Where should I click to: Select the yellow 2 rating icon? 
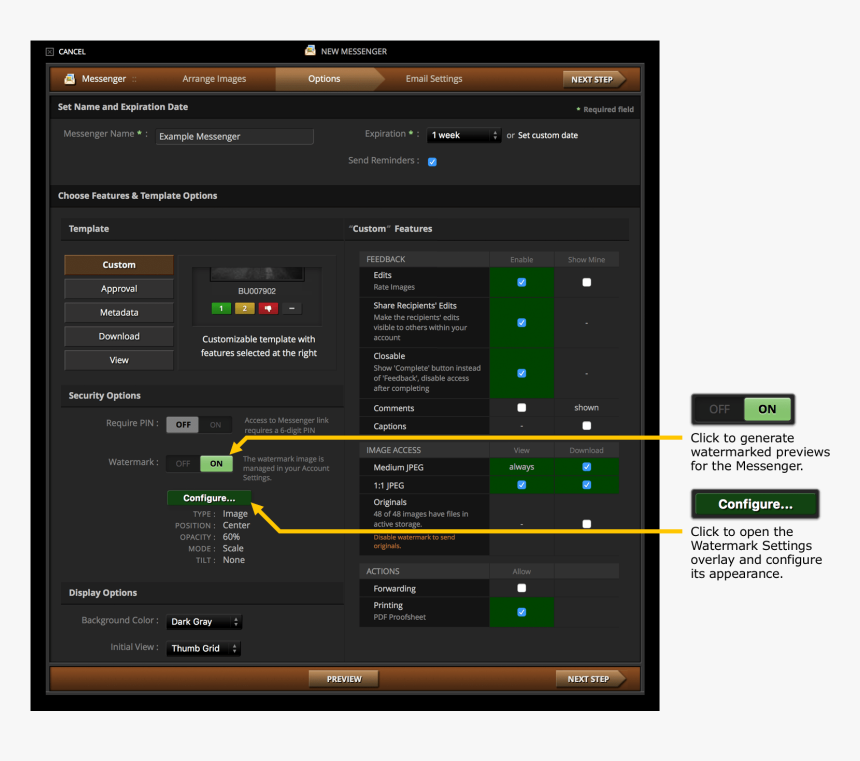point(245,308)
